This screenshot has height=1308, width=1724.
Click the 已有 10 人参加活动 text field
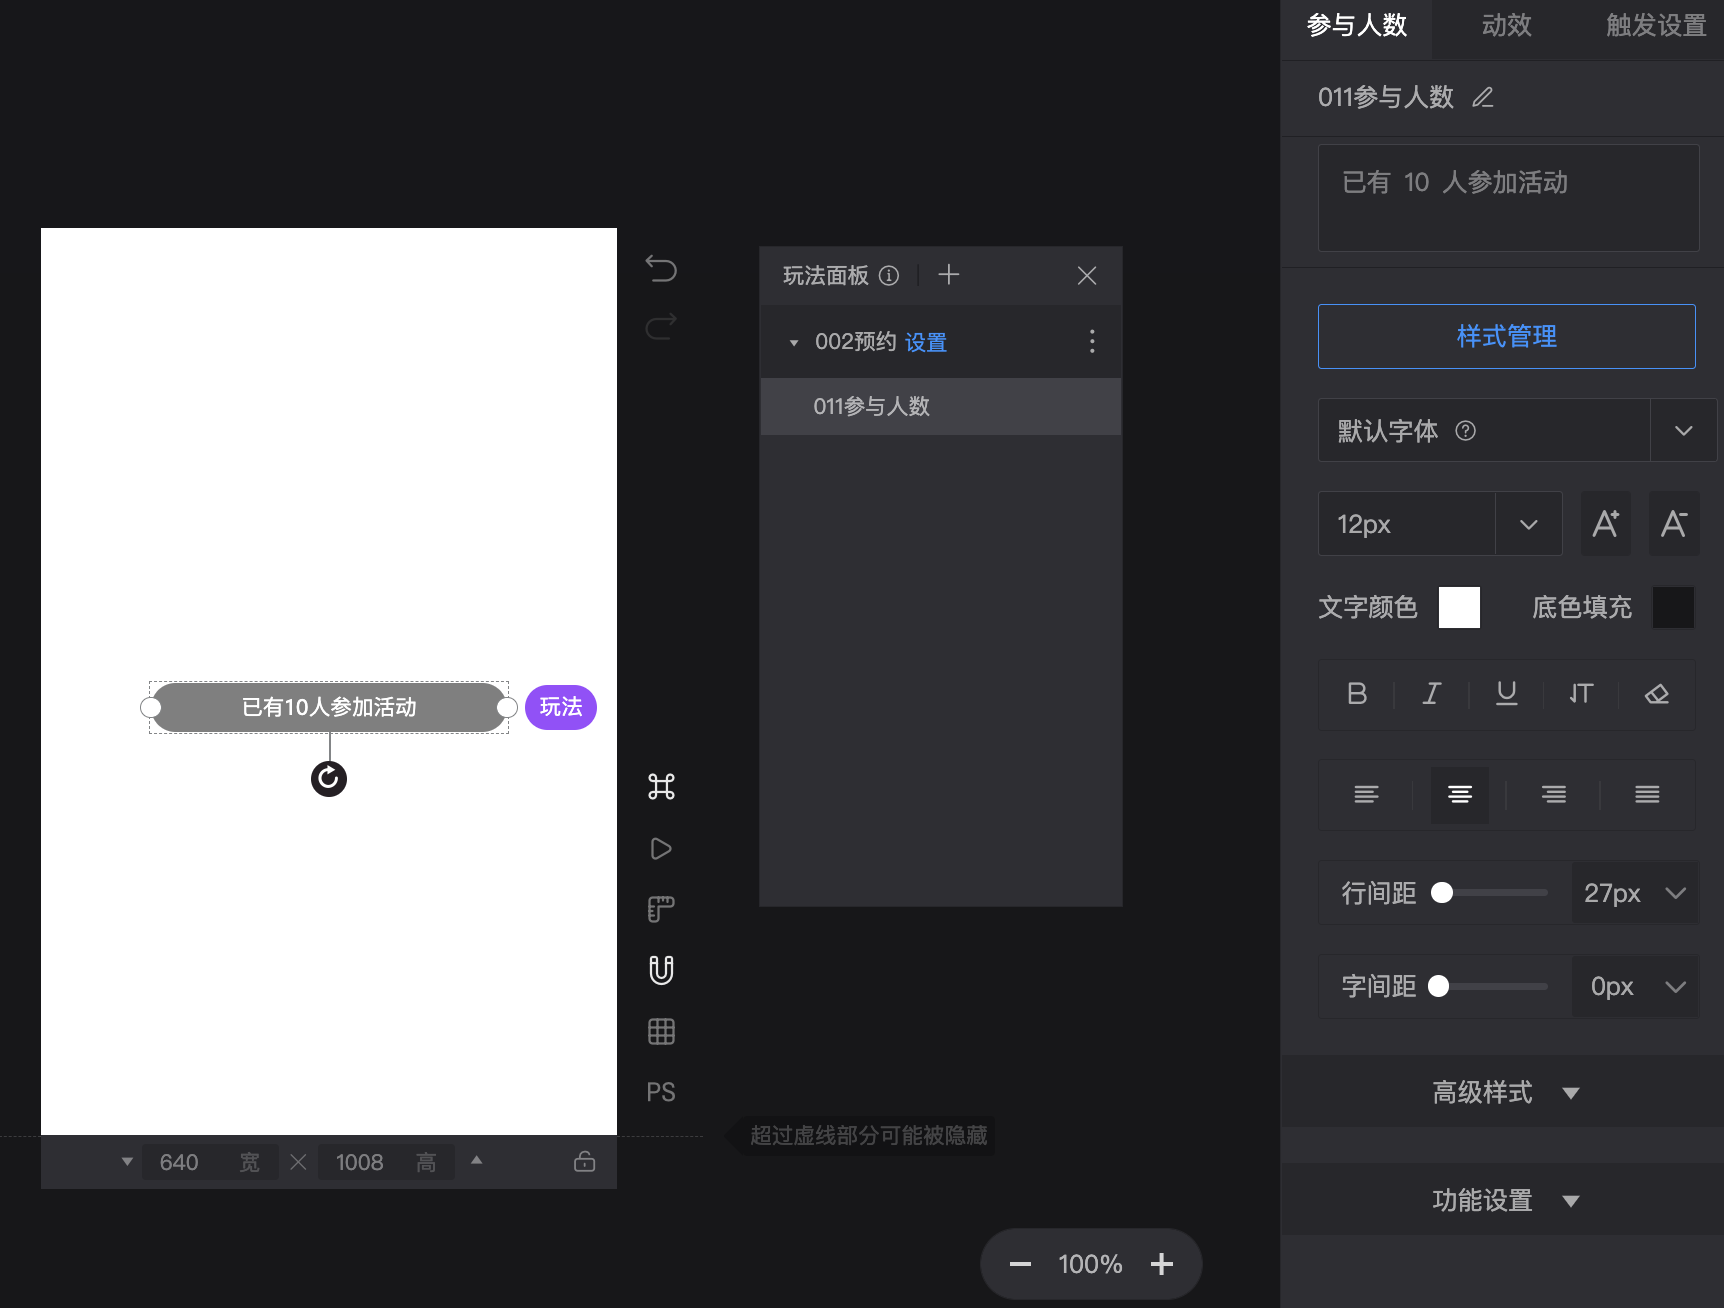[1508, 198]
